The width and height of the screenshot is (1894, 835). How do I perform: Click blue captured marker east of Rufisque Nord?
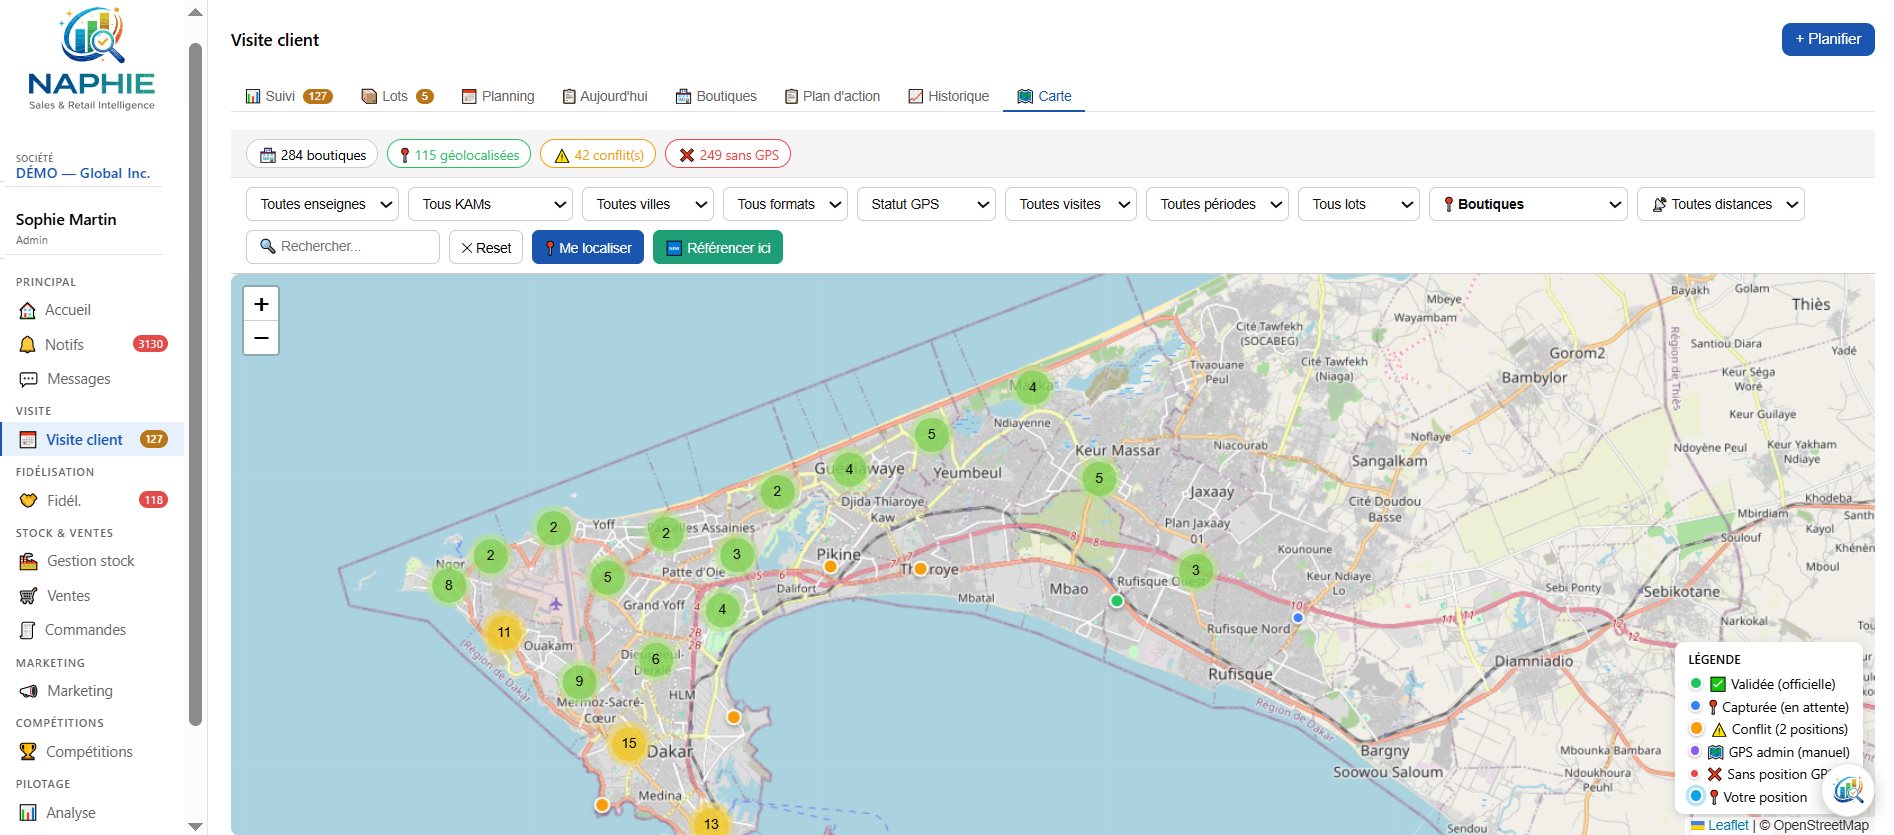point(1298,618)
